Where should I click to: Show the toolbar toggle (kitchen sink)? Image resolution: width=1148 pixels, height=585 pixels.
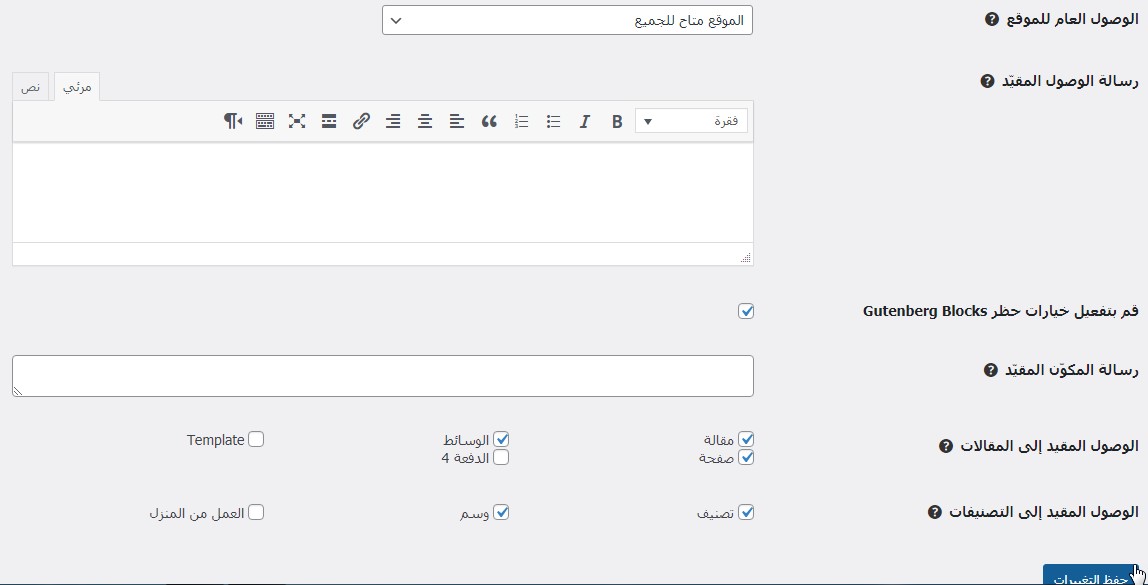click(x=265, y=121)
